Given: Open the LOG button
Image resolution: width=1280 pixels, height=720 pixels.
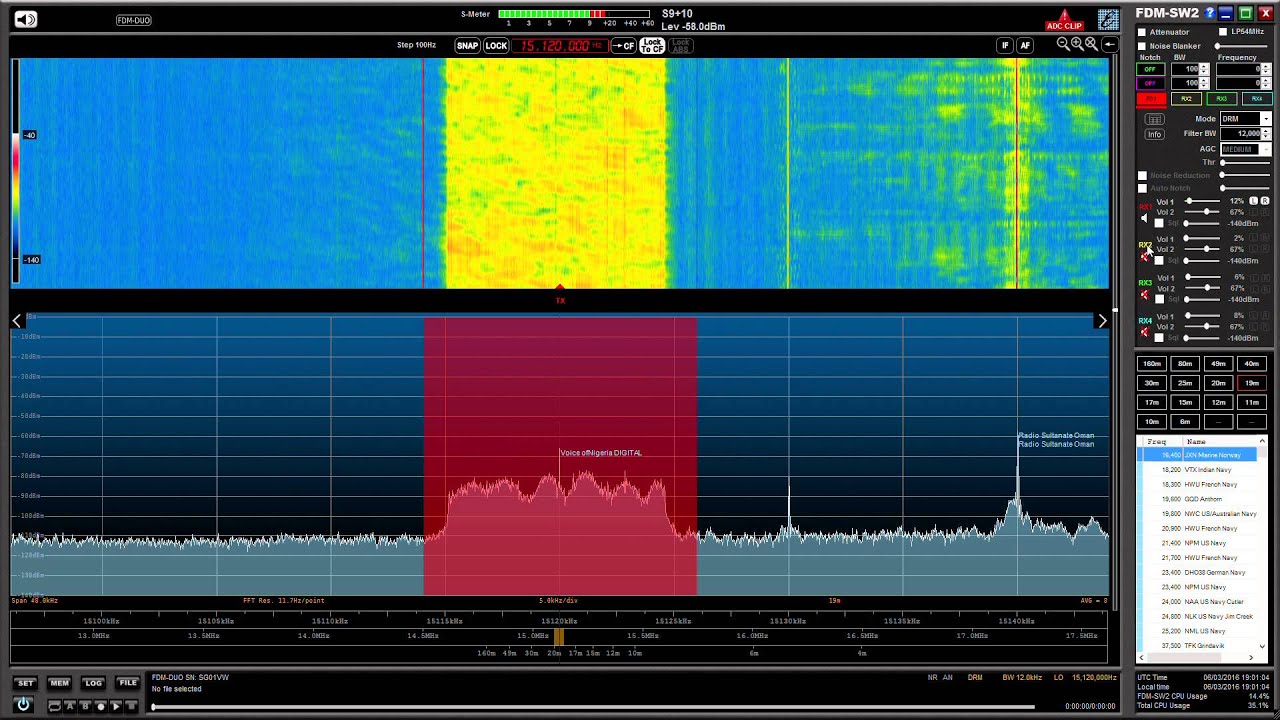Looking at the screenshot, I should click(x=93, y=683).
